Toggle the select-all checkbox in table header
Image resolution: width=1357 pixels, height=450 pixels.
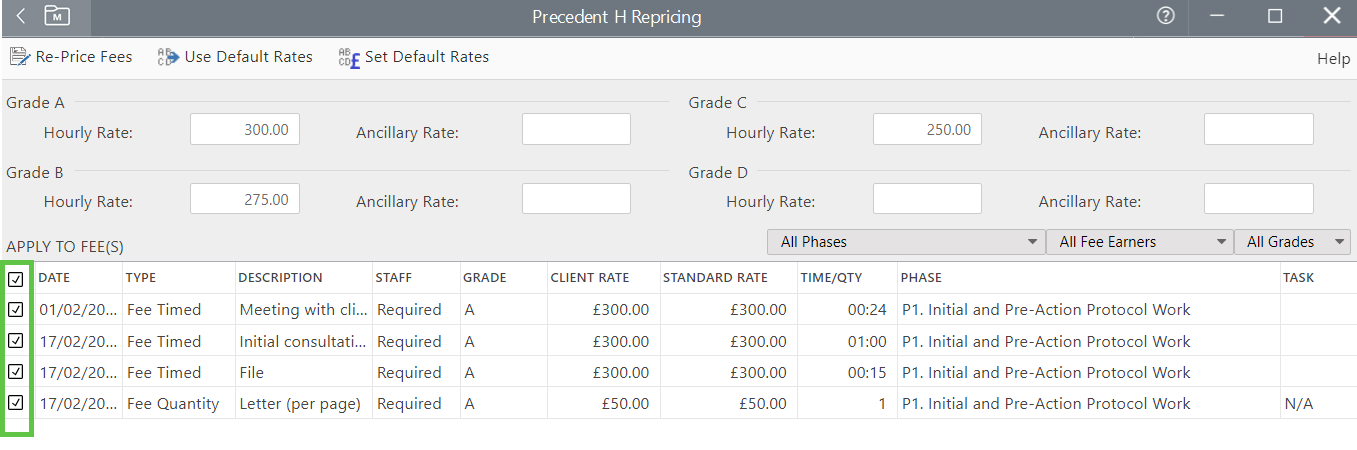tap(16, 279)
